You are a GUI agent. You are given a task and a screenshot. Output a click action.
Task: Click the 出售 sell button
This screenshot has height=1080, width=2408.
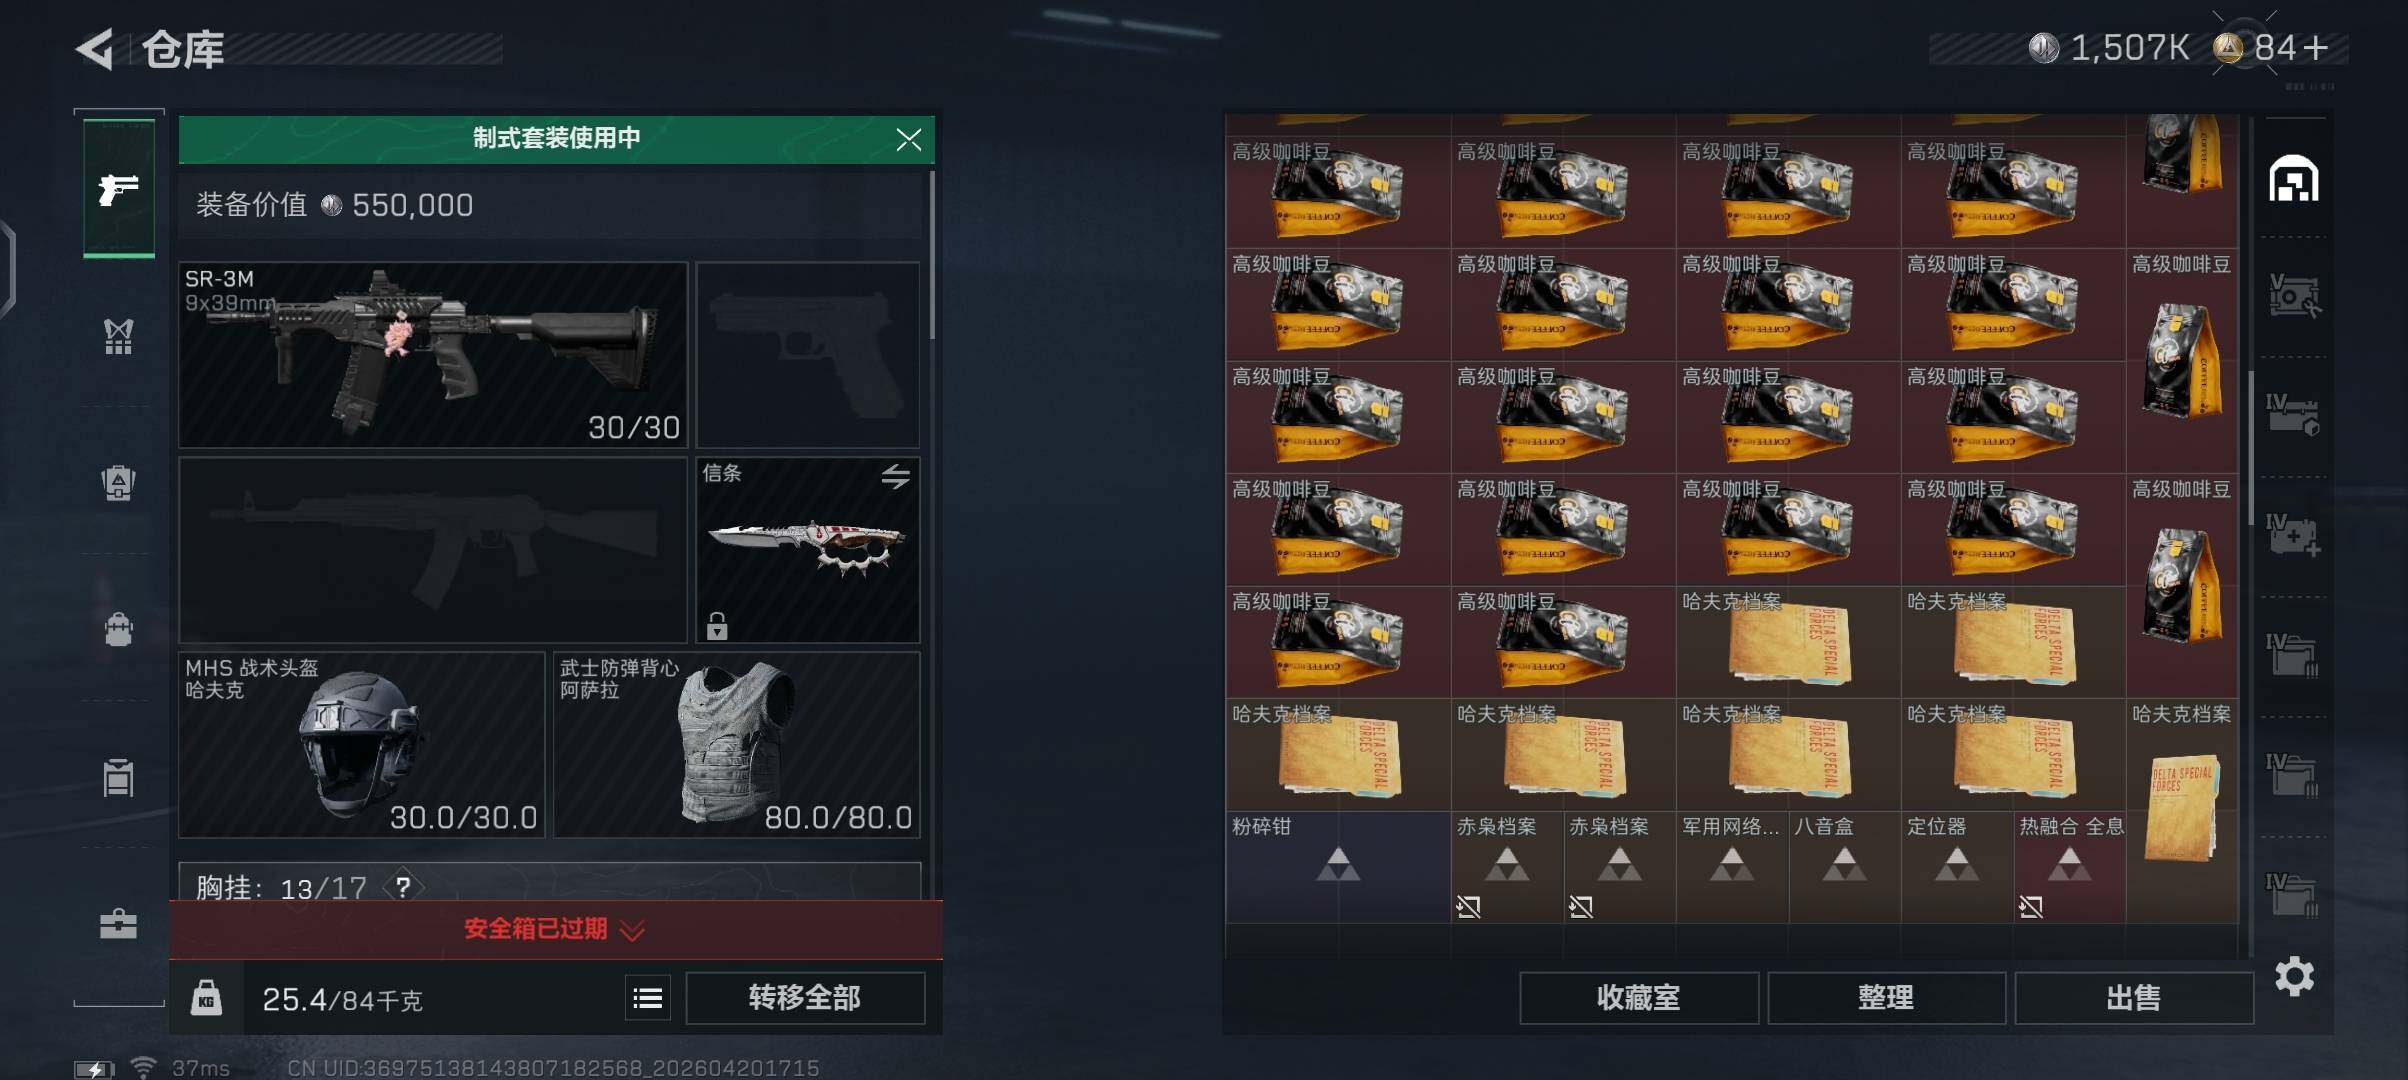pyautogui.click(x=2133, y=998)
